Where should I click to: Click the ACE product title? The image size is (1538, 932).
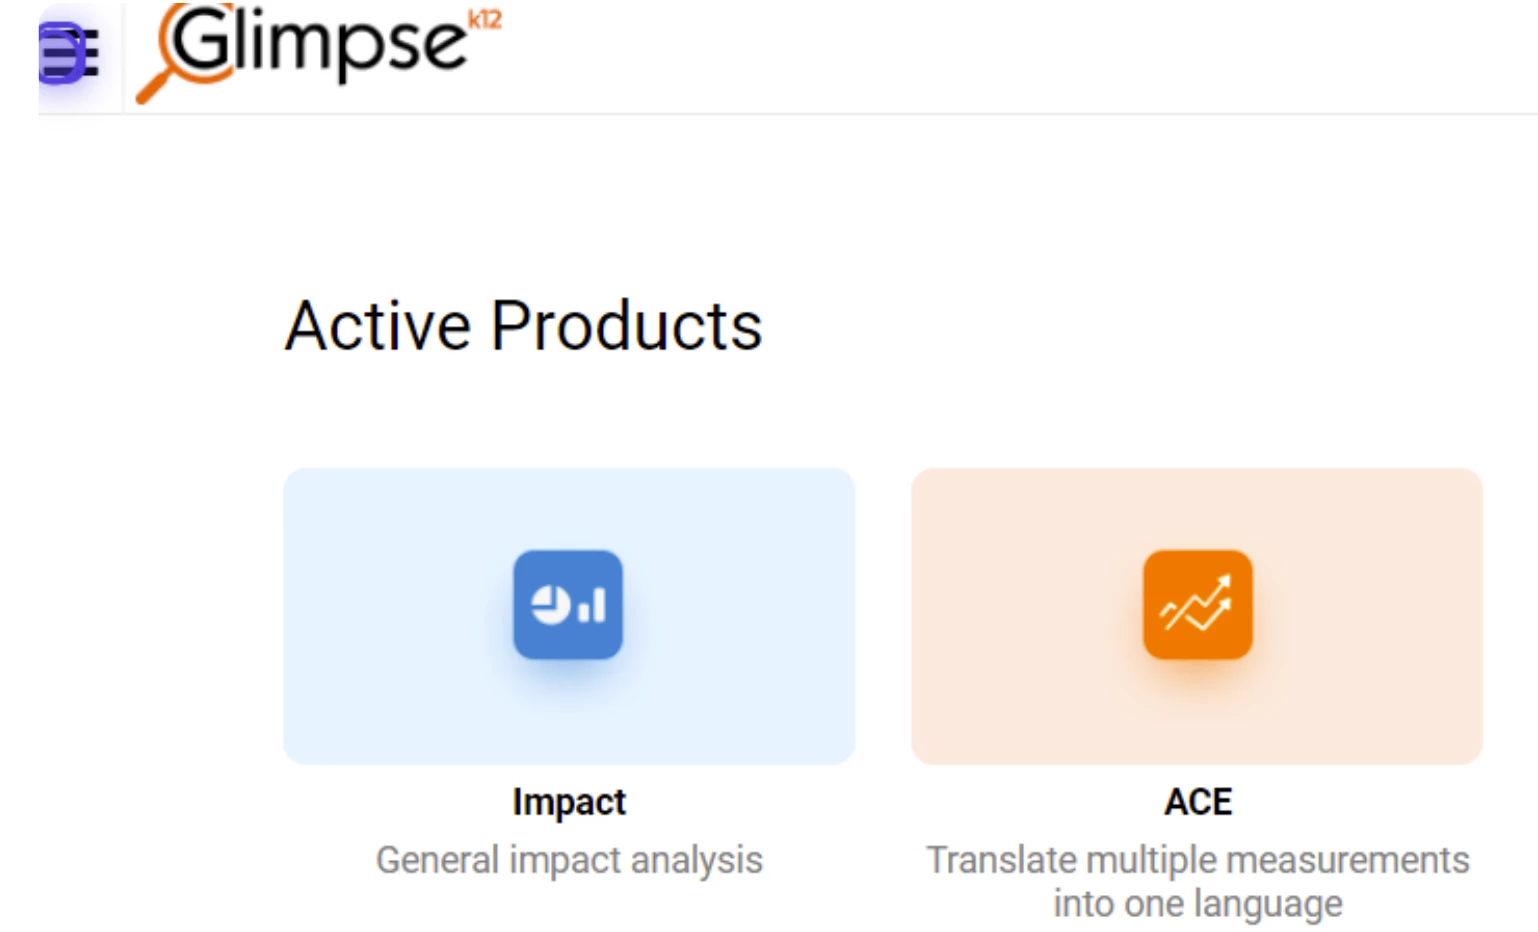(x=1198, y=802)
